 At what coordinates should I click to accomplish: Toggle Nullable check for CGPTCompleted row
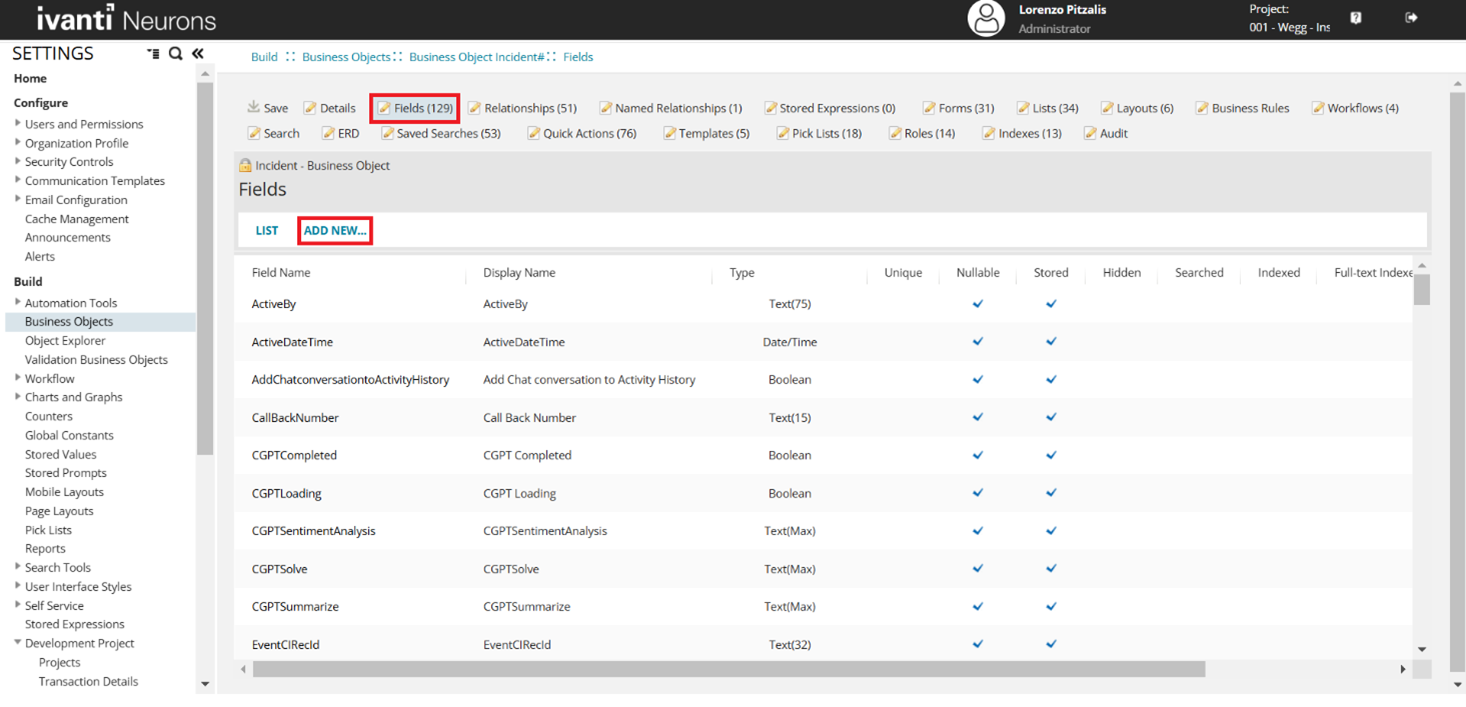point(978,455)
